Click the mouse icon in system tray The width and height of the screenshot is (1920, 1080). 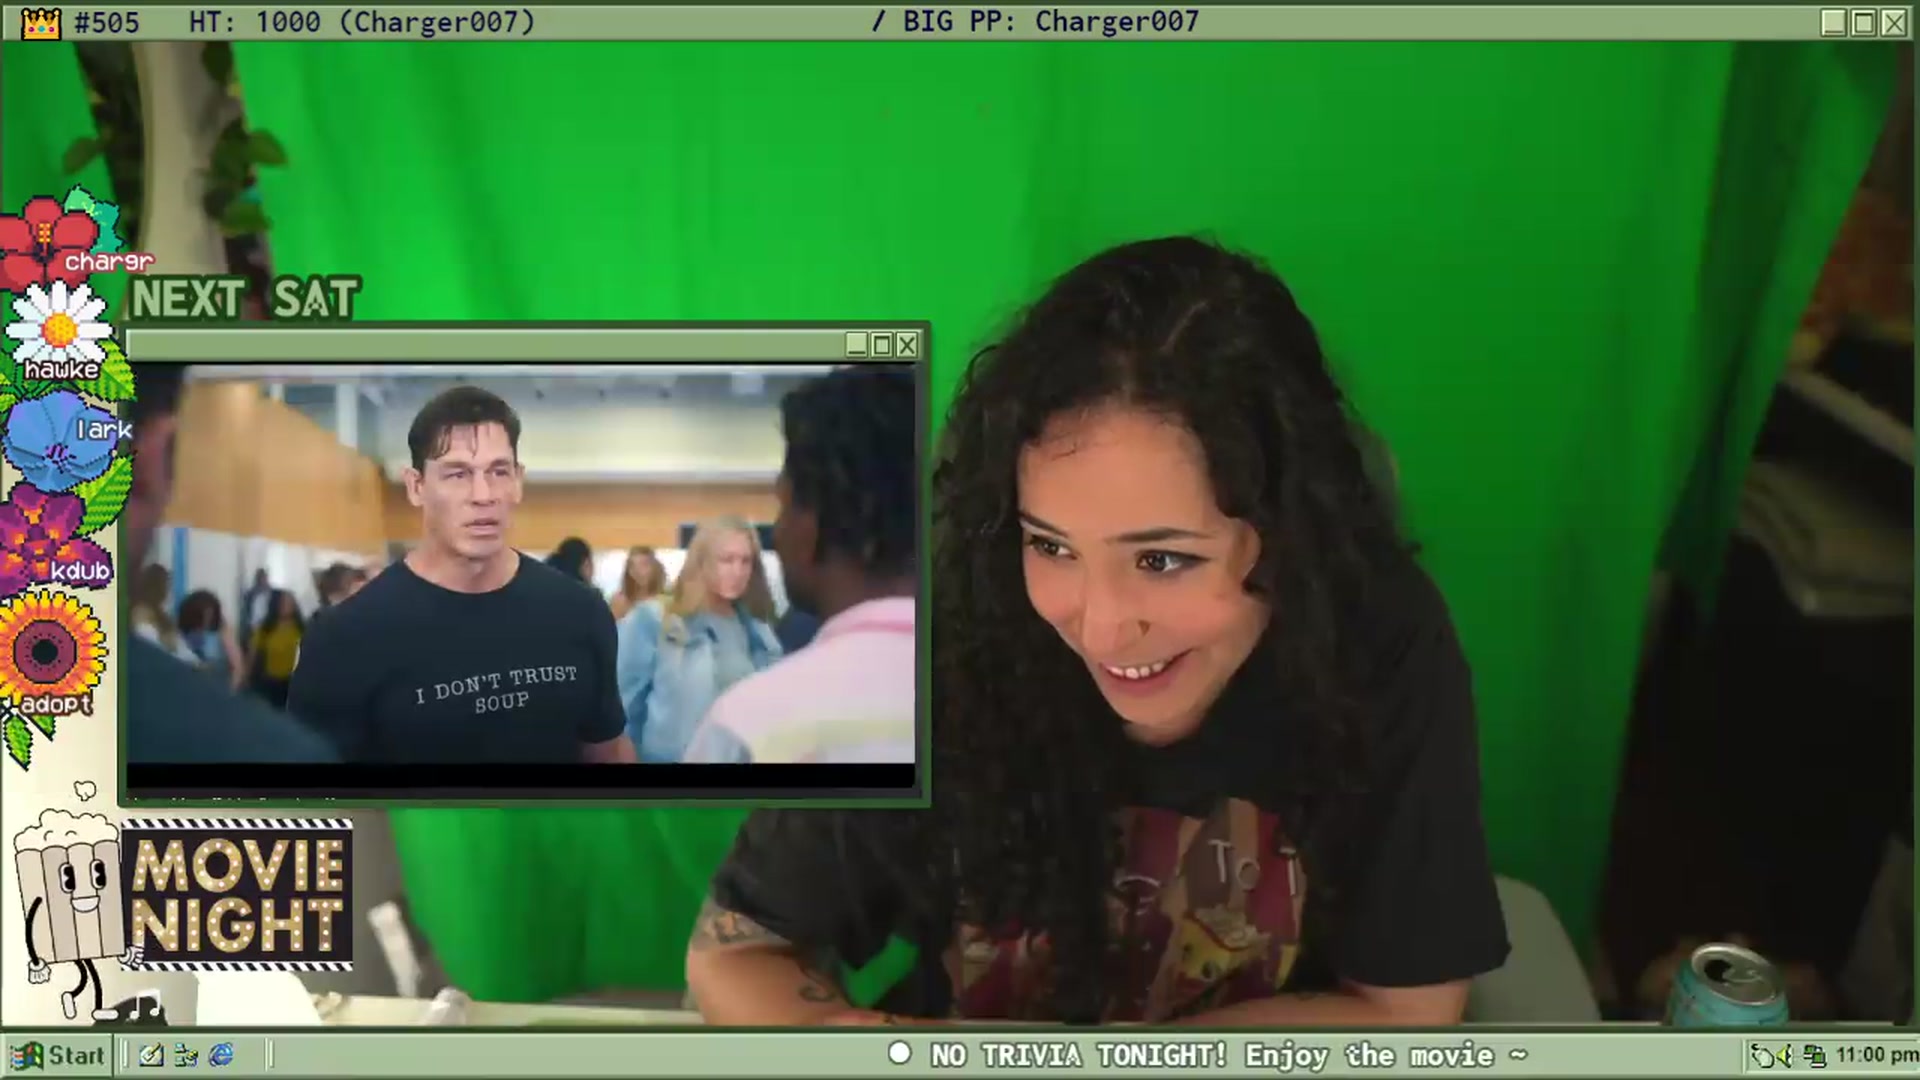point(1762,1056)
